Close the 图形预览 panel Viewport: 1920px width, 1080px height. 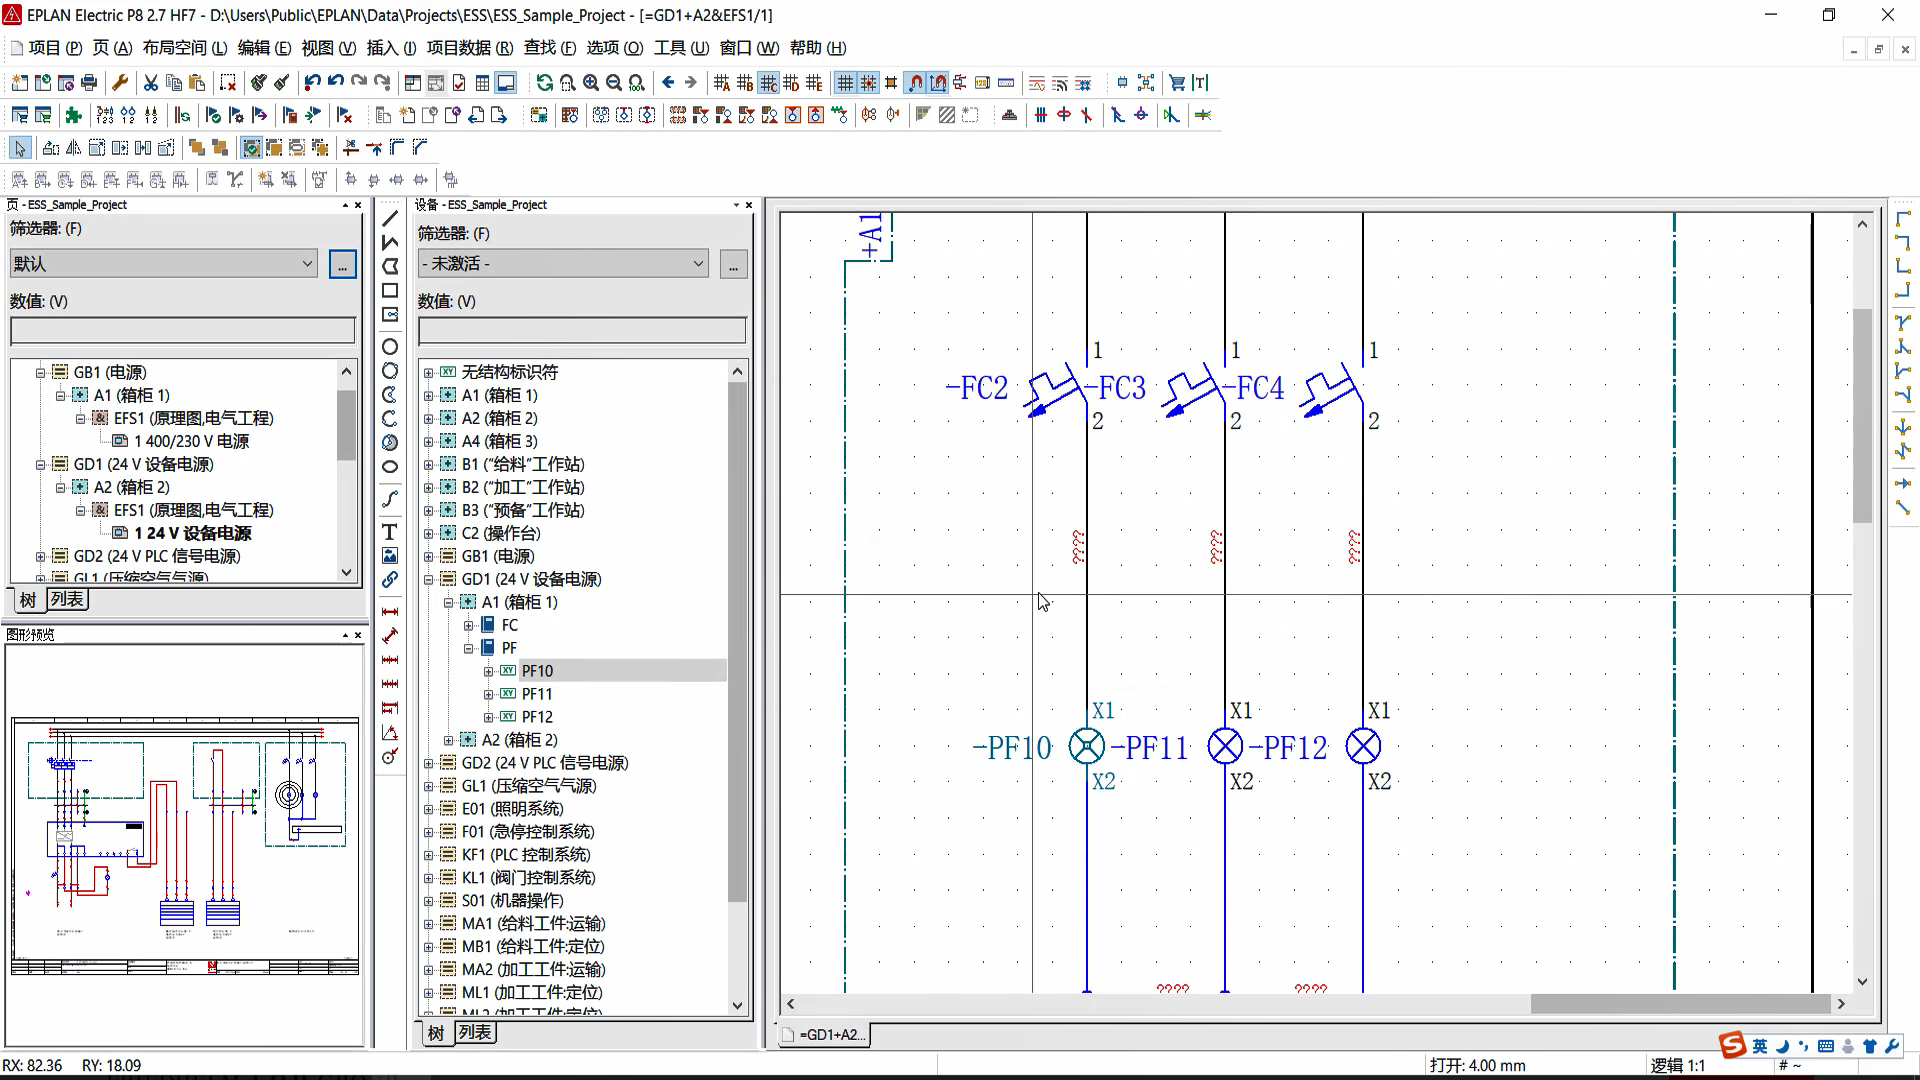tap(358, 635)
